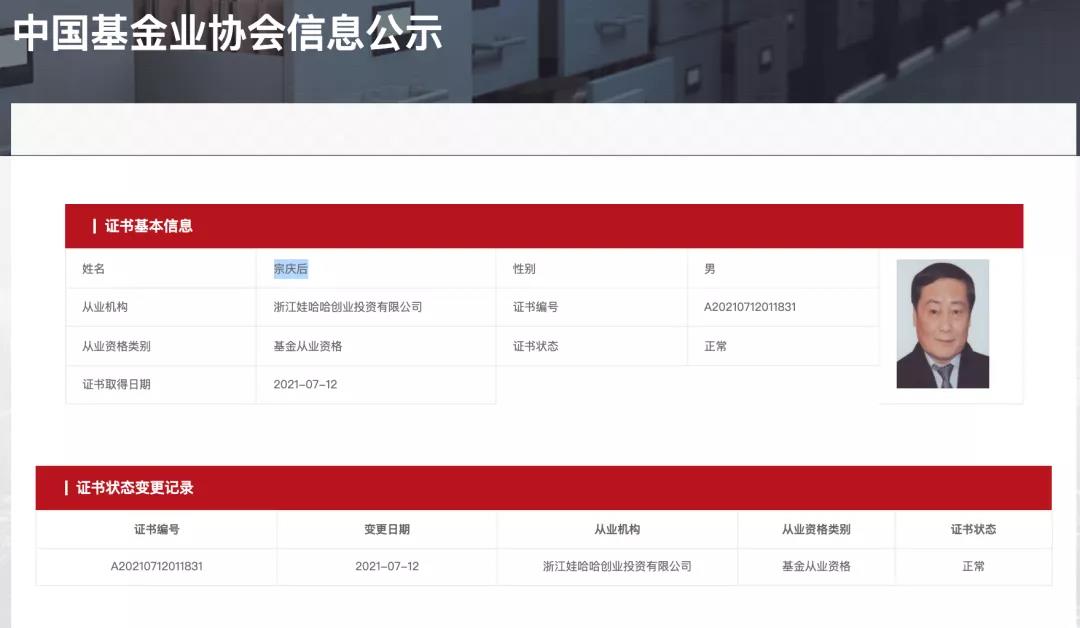Screen dimensions: 1080x628
Task: Select the date 2021-07-12 in basic info
Action: 305,385
